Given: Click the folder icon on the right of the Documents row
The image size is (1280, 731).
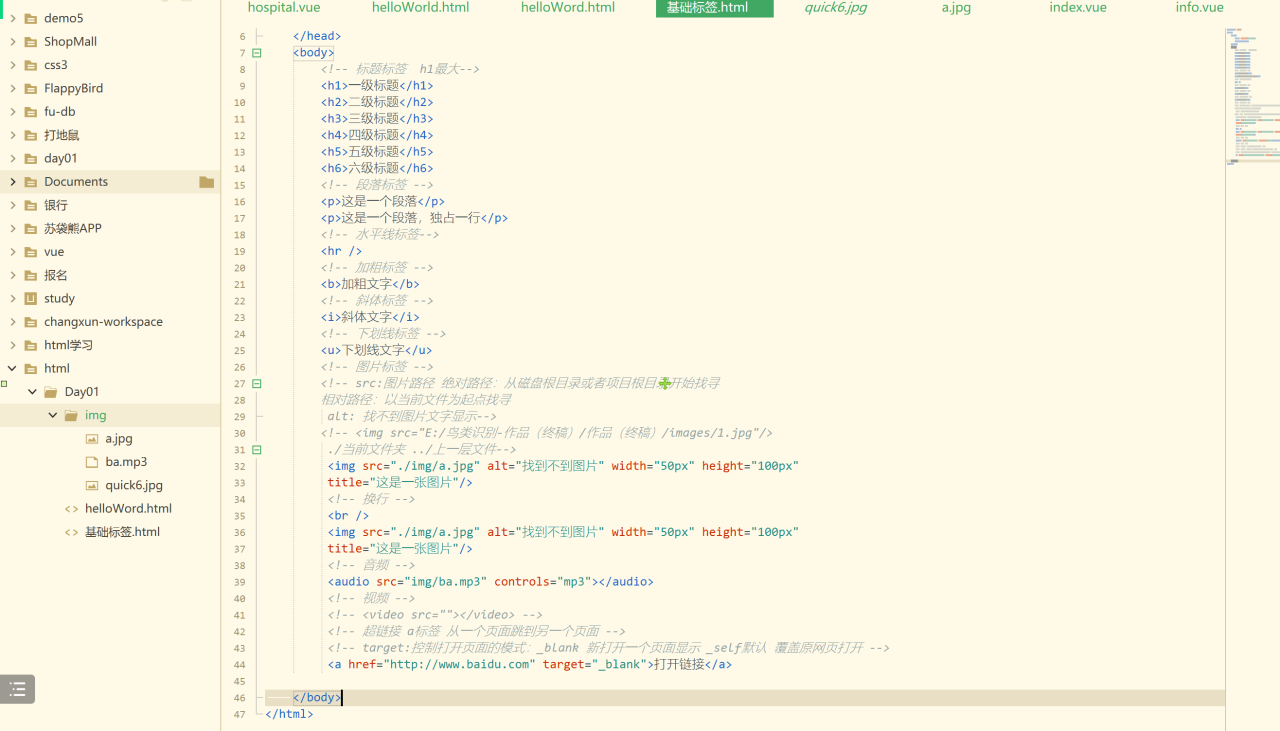Looking at the screenshot, I should [207, 182].
